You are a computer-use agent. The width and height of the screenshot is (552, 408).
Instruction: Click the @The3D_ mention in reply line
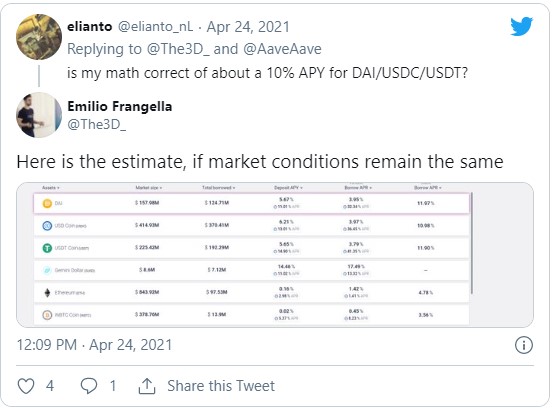tap(178, 49)
